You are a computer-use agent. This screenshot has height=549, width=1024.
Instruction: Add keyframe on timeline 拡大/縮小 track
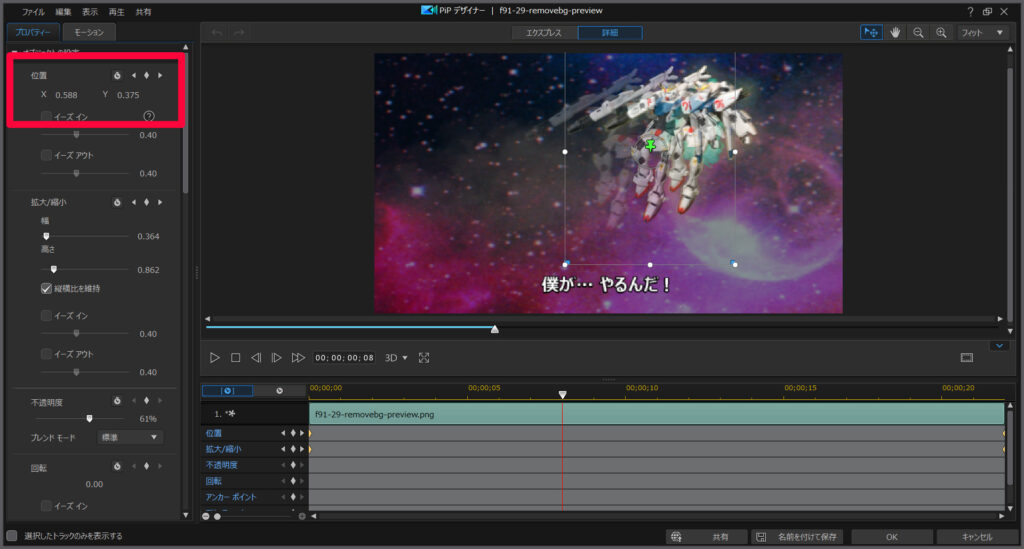click(x=293, y=449)
